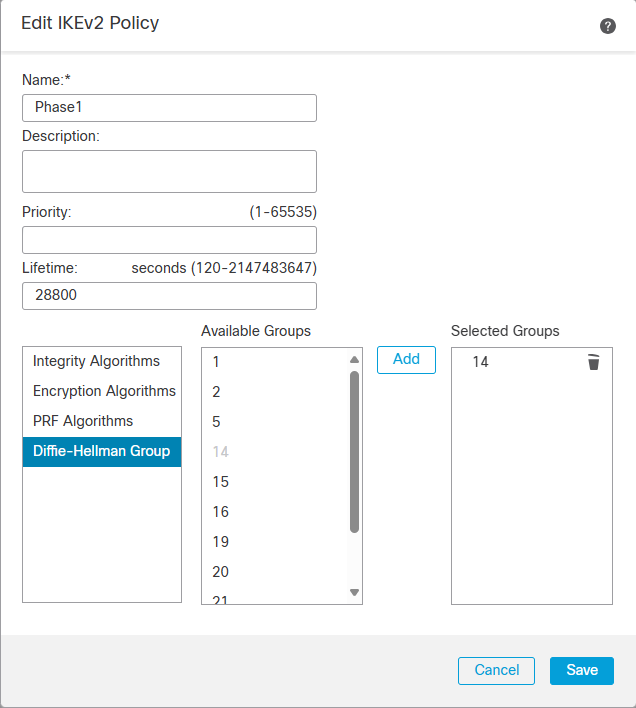Select Integrity Algorithms category
Image resolution: width=636 pixels, height=708 pixels.
96,361
